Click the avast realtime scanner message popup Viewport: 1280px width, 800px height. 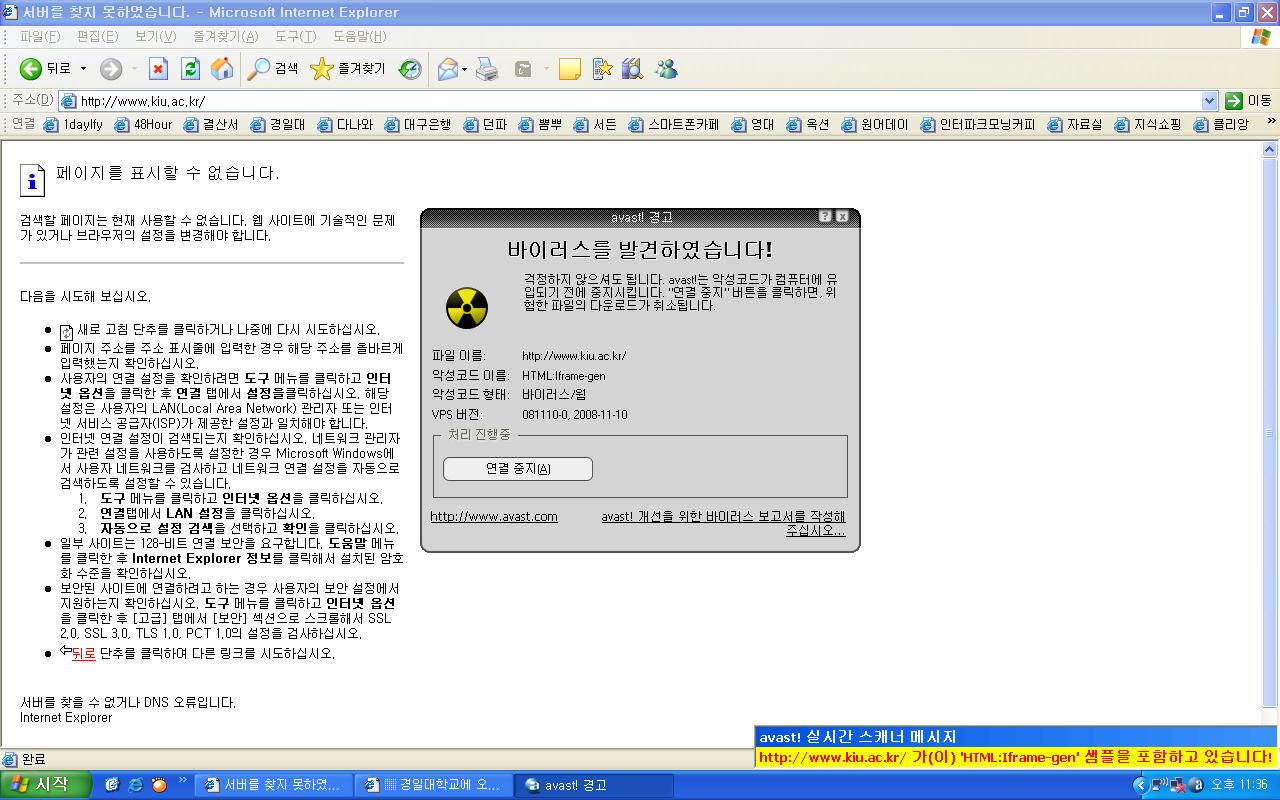1017,748
